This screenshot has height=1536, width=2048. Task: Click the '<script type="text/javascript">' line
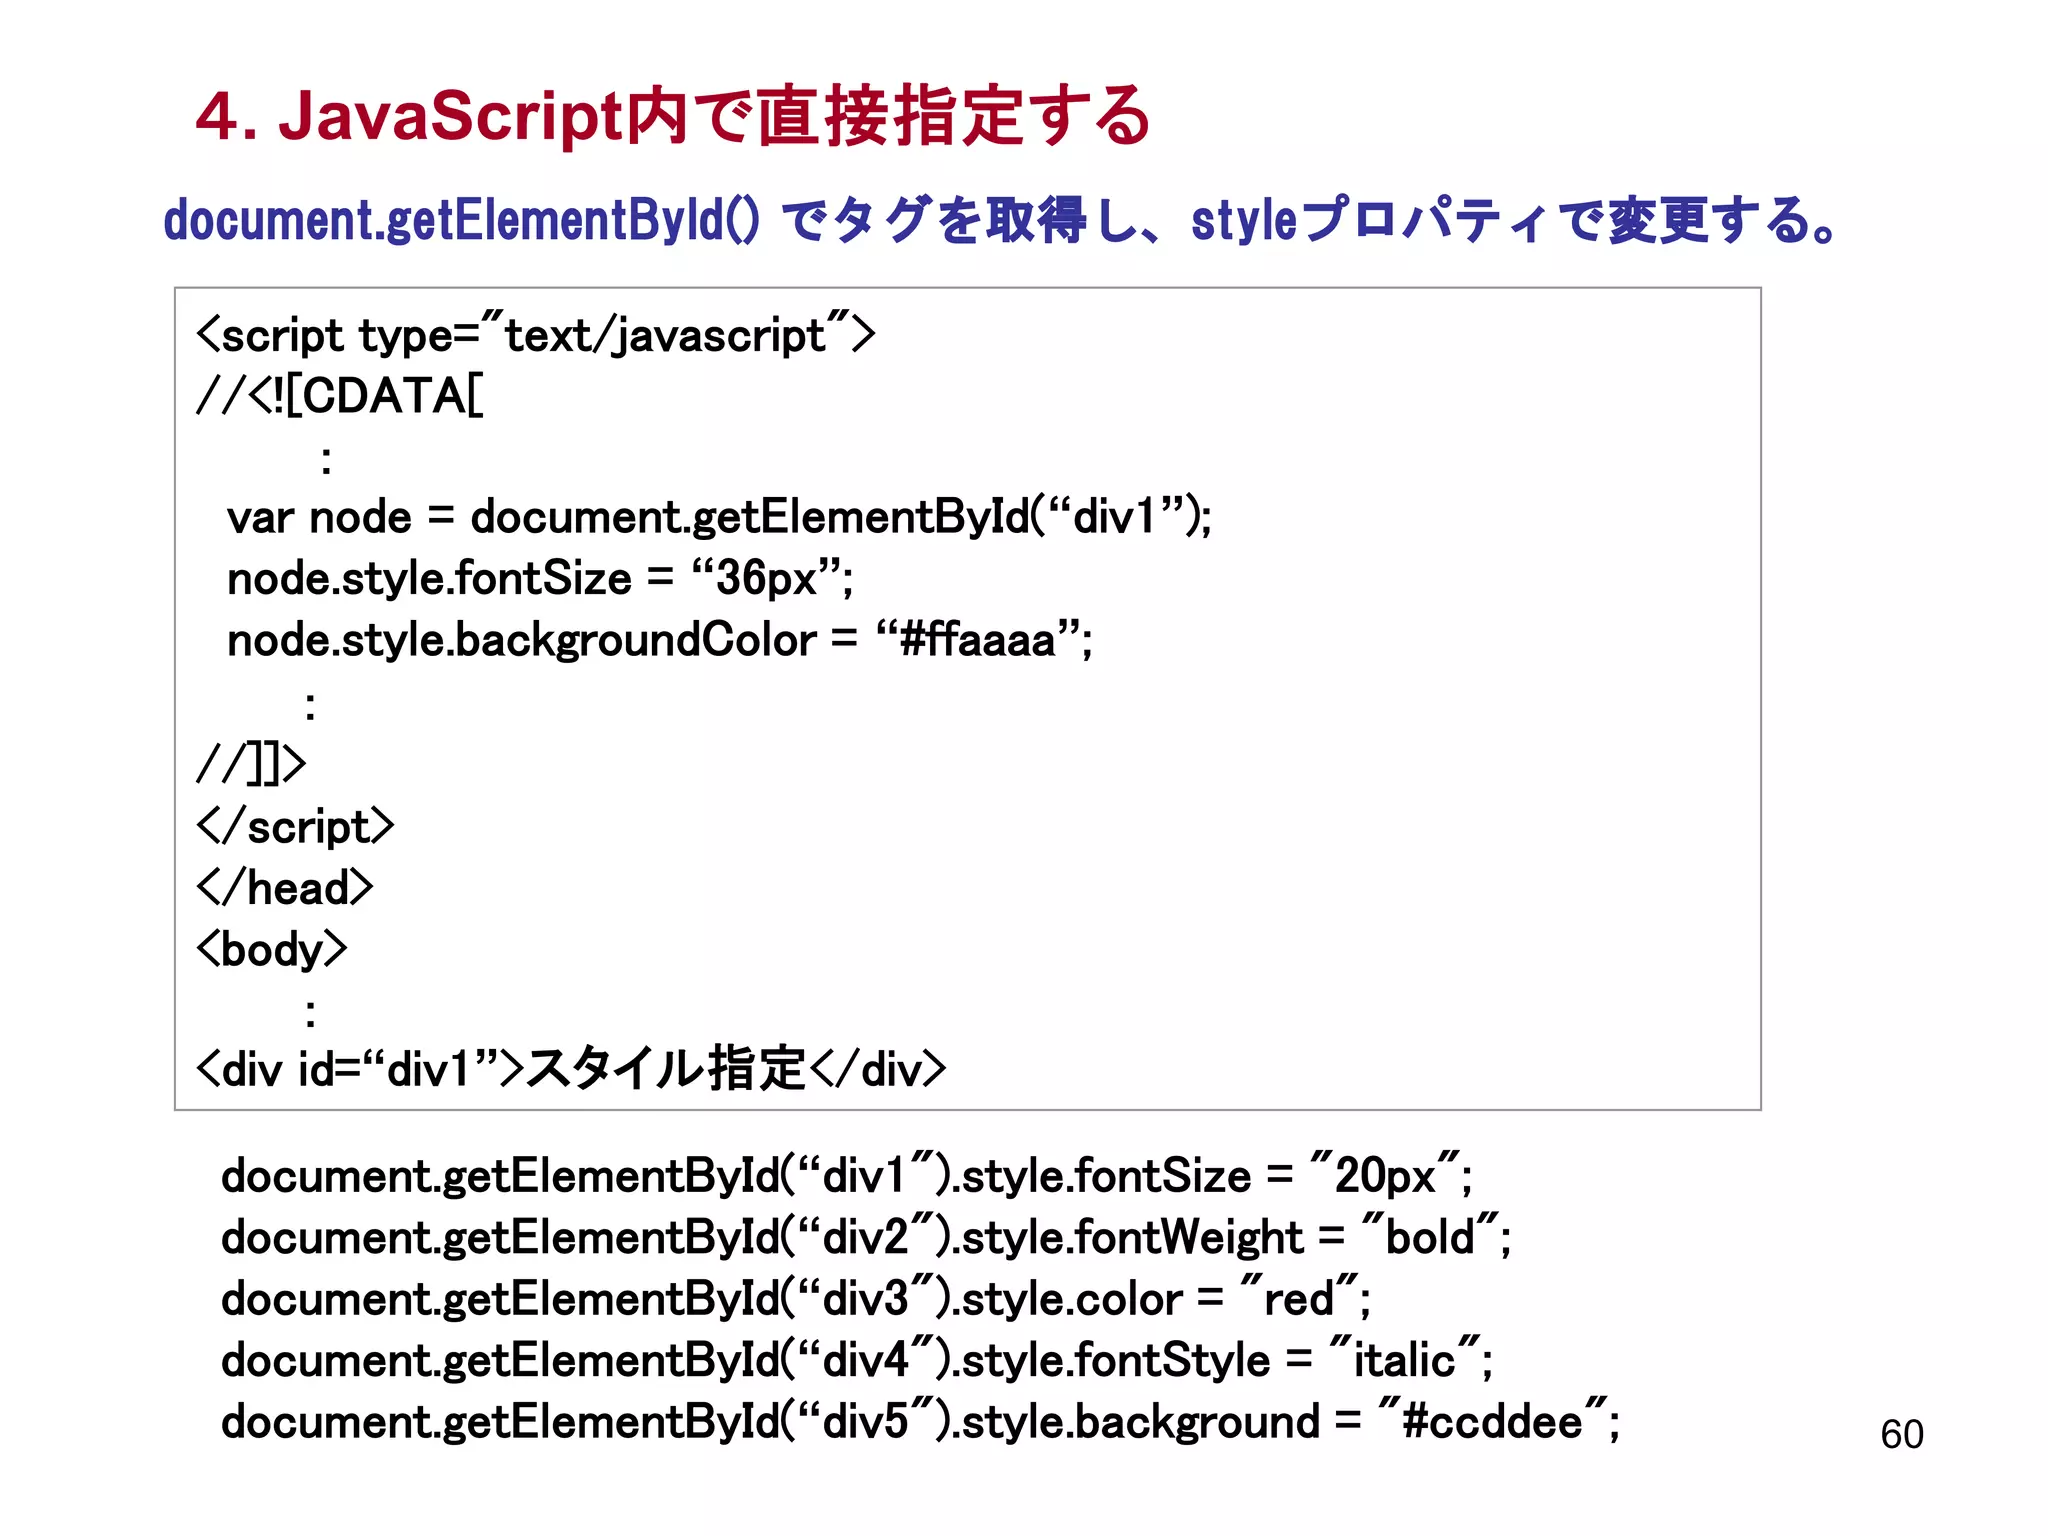pos(536,335)
